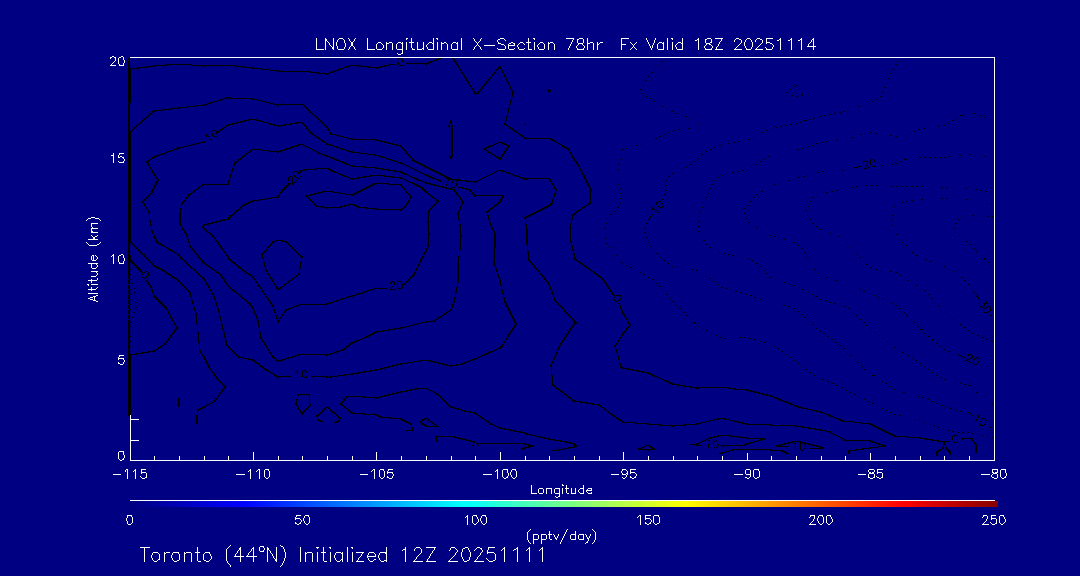
Task: Click the color bar label 50
Action: click(302, 520)
